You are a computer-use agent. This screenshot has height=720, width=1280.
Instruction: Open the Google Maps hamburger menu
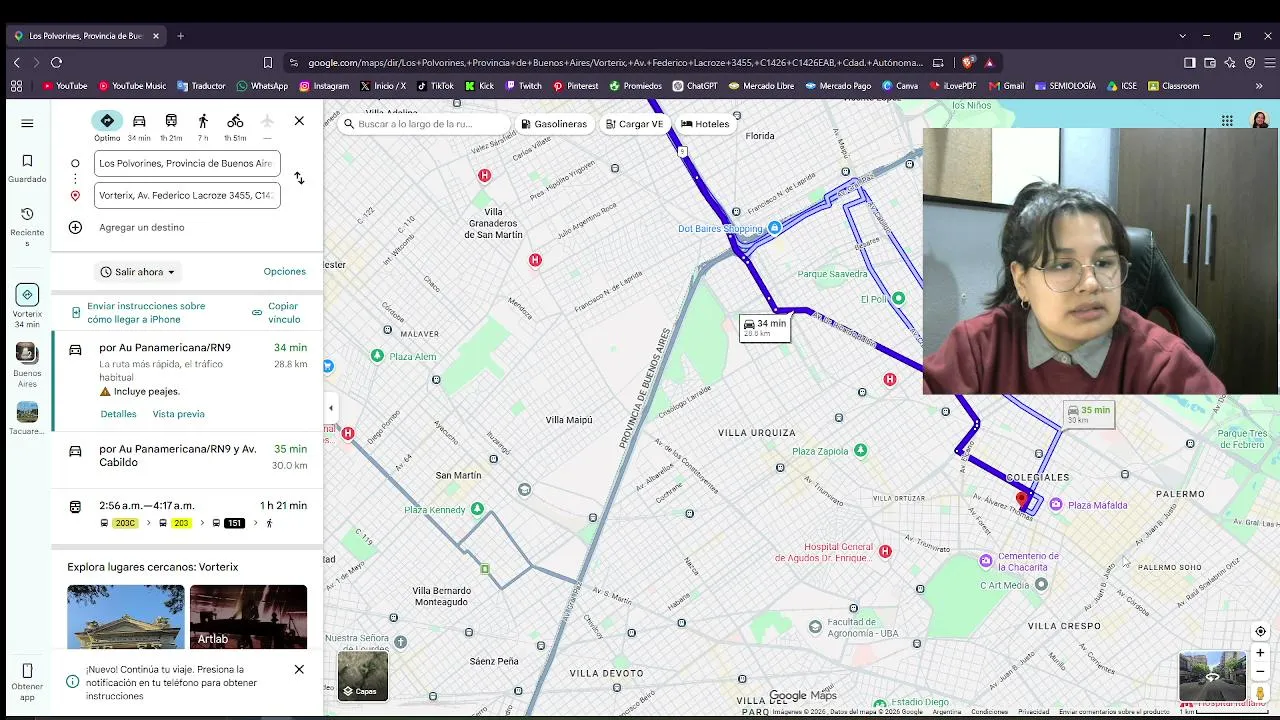pos(27,123)
